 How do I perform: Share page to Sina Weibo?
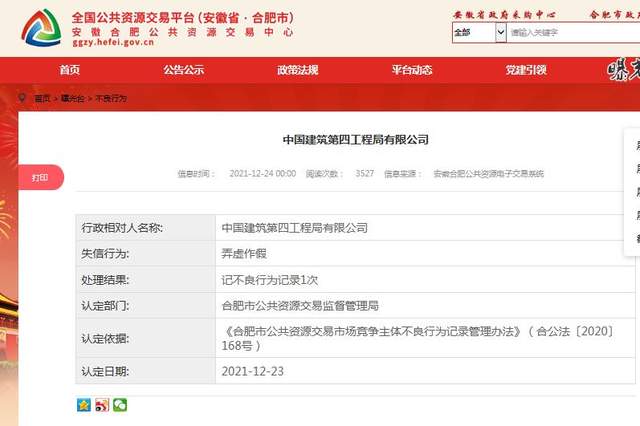[102, 405]
